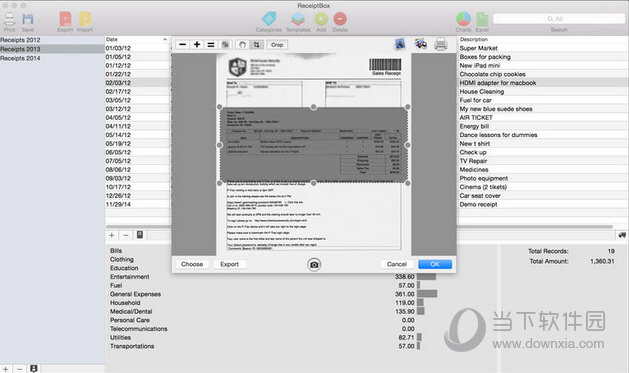Click the Crop button
Viewport: 629px width, 373px height.
click(x=277, y=45)
